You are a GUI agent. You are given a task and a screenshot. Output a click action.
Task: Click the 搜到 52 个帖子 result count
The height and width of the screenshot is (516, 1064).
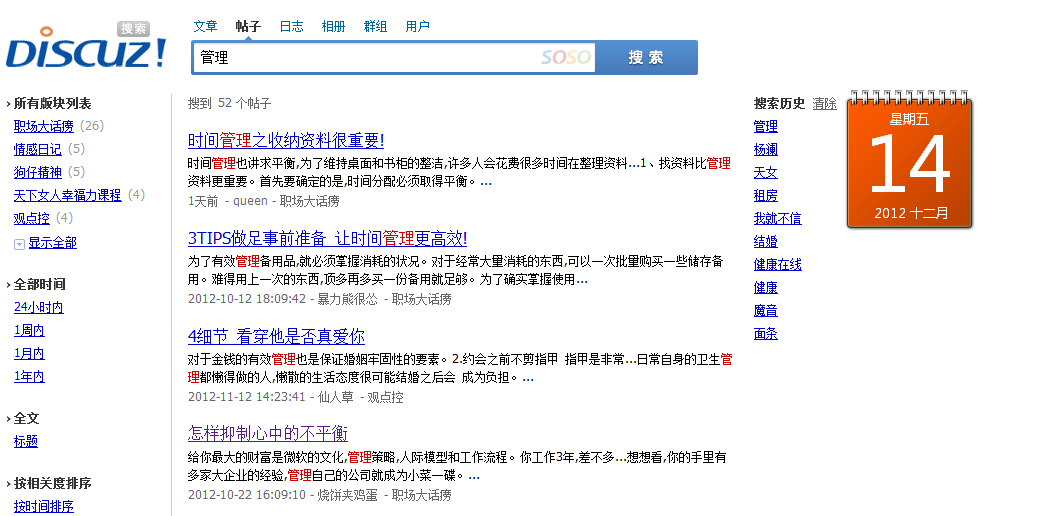click(x=229, y=103)
